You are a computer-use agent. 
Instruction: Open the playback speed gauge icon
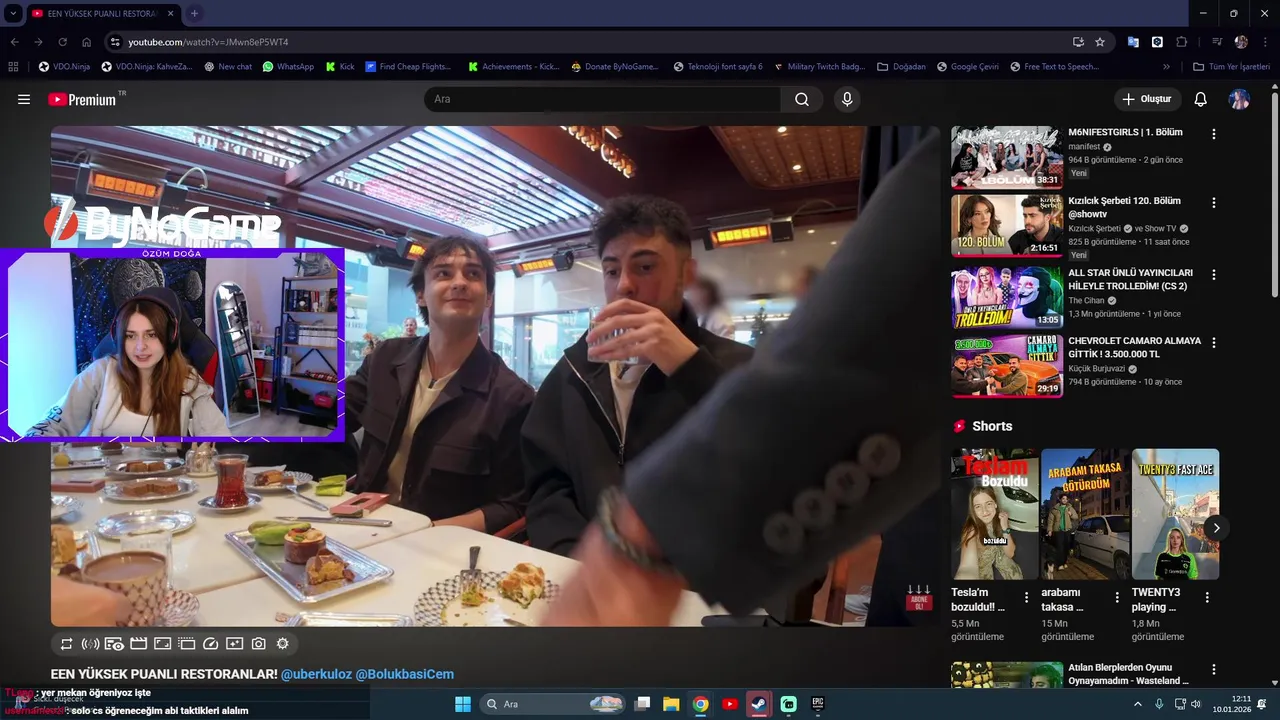pyautogui.click(x=210, y=644)
